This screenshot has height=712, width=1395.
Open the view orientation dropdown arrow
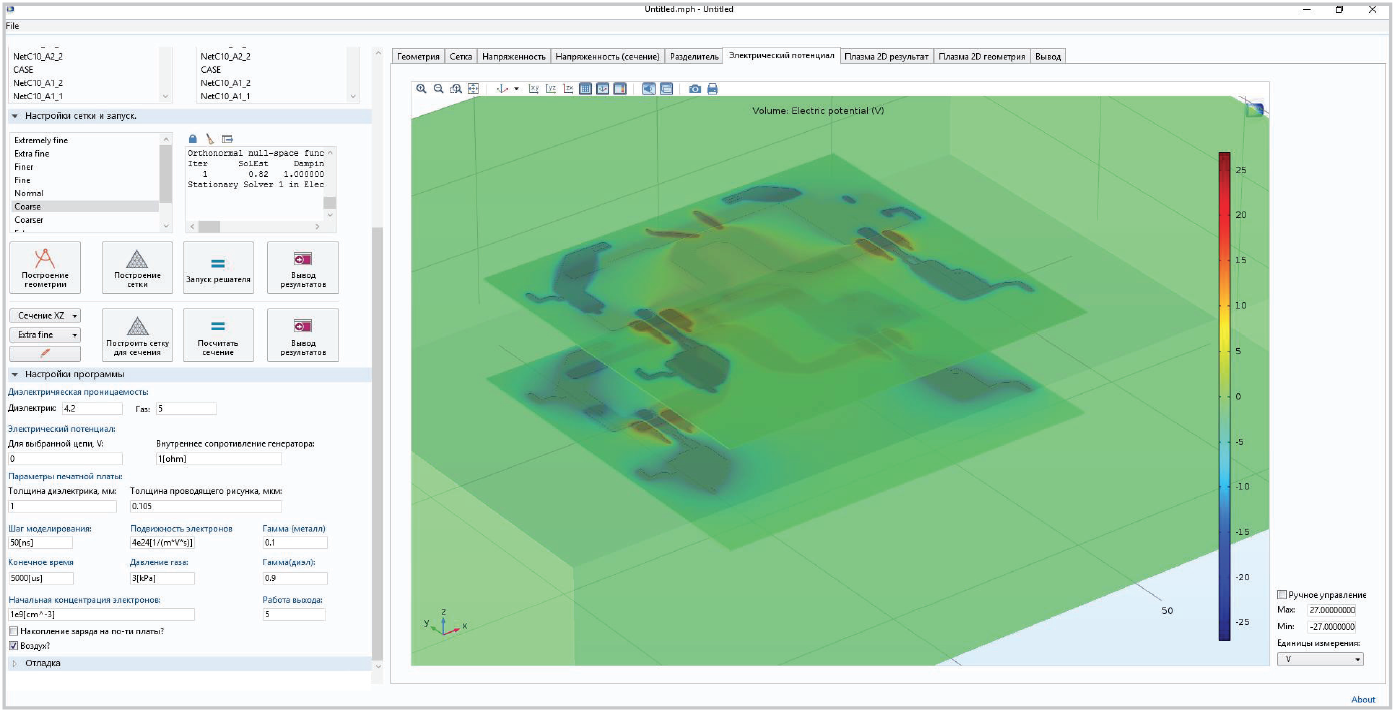coord(517,89)
